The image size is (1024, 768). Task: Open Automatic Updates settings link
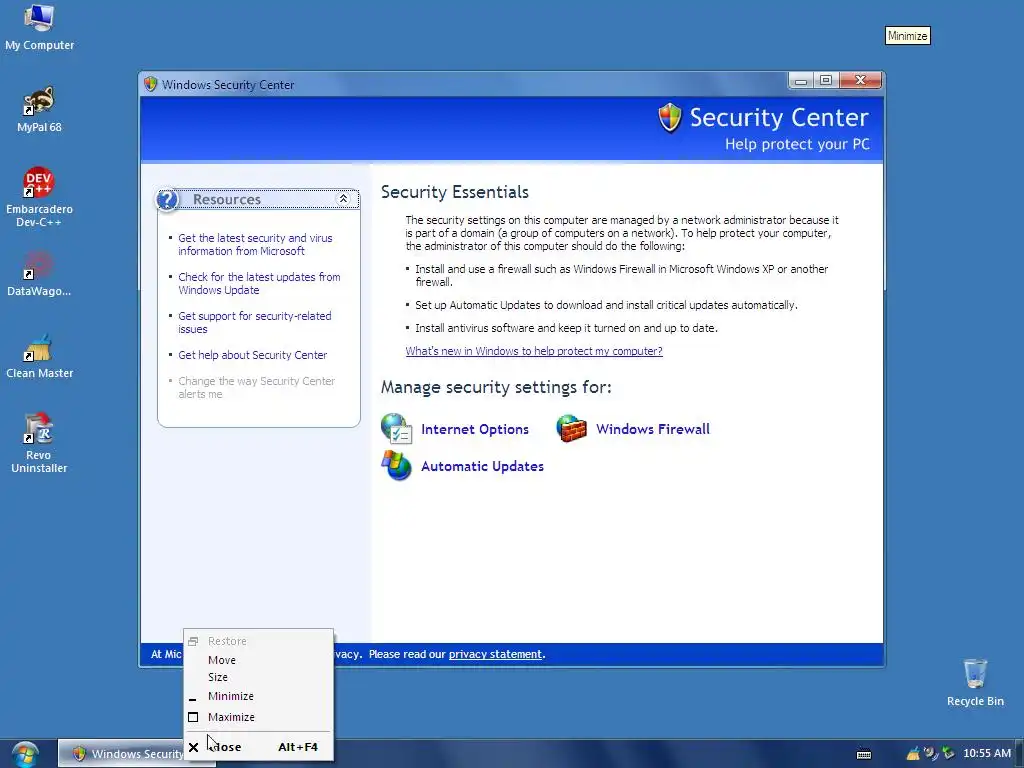pos(482,466)
